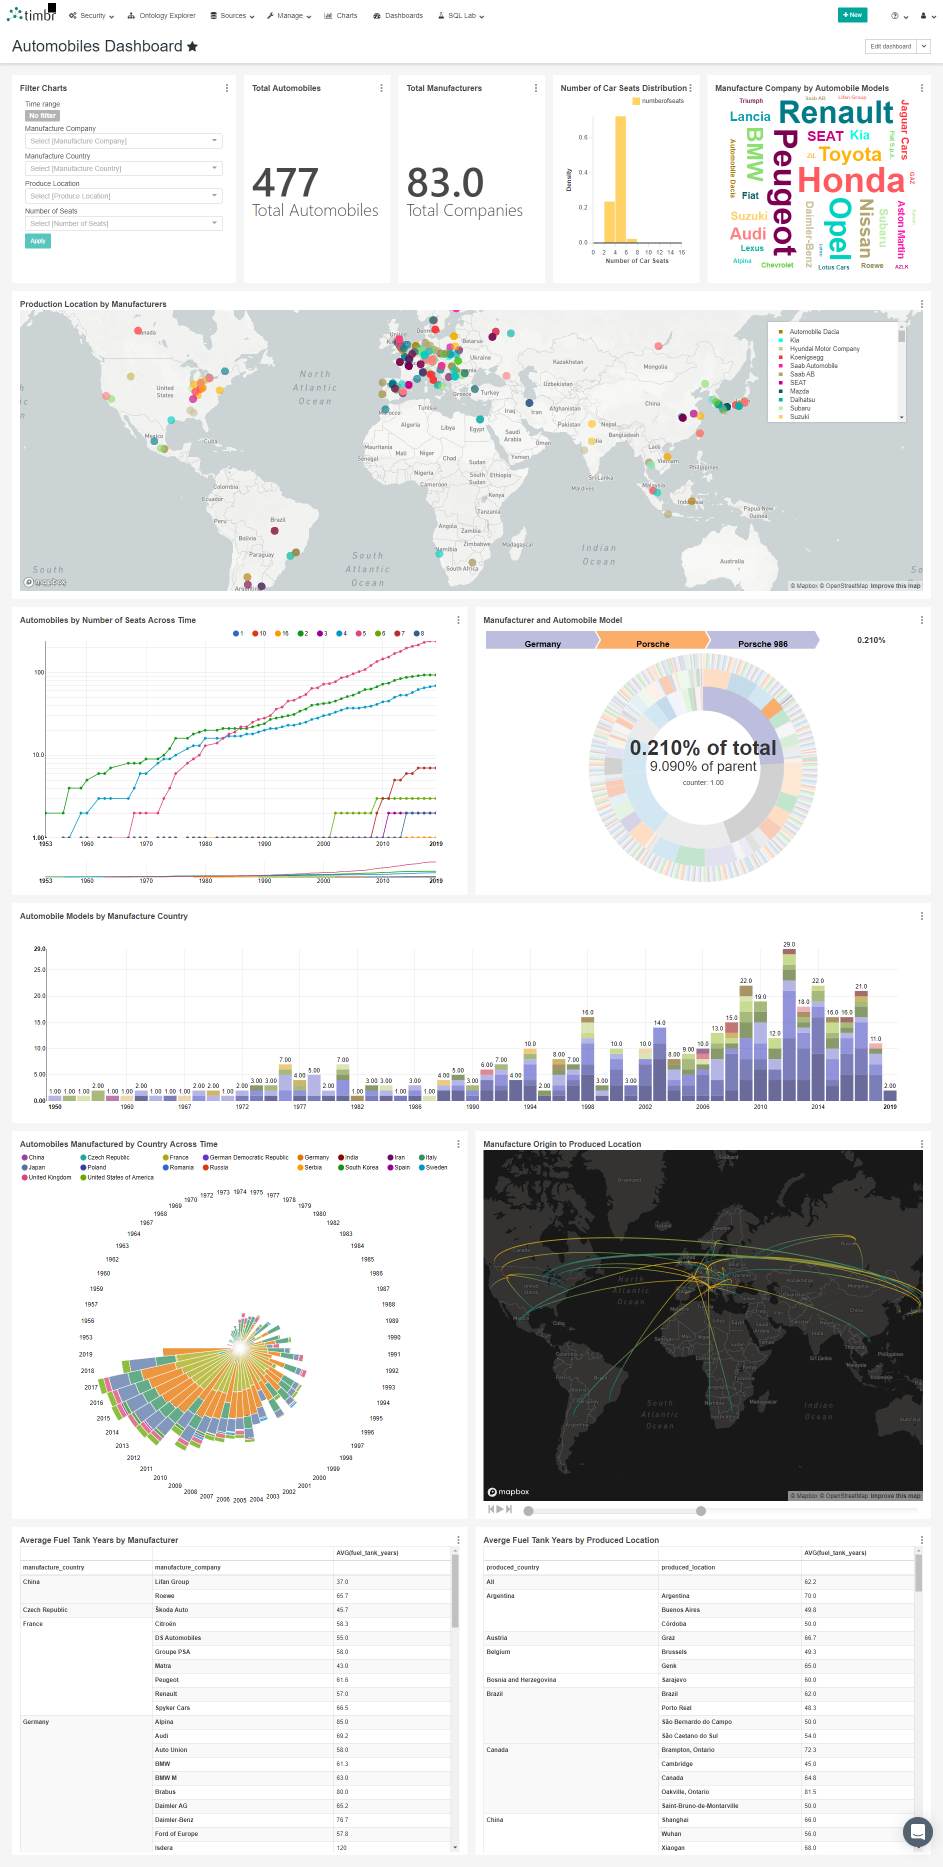Expand the Manage menu

click(289, 16)
